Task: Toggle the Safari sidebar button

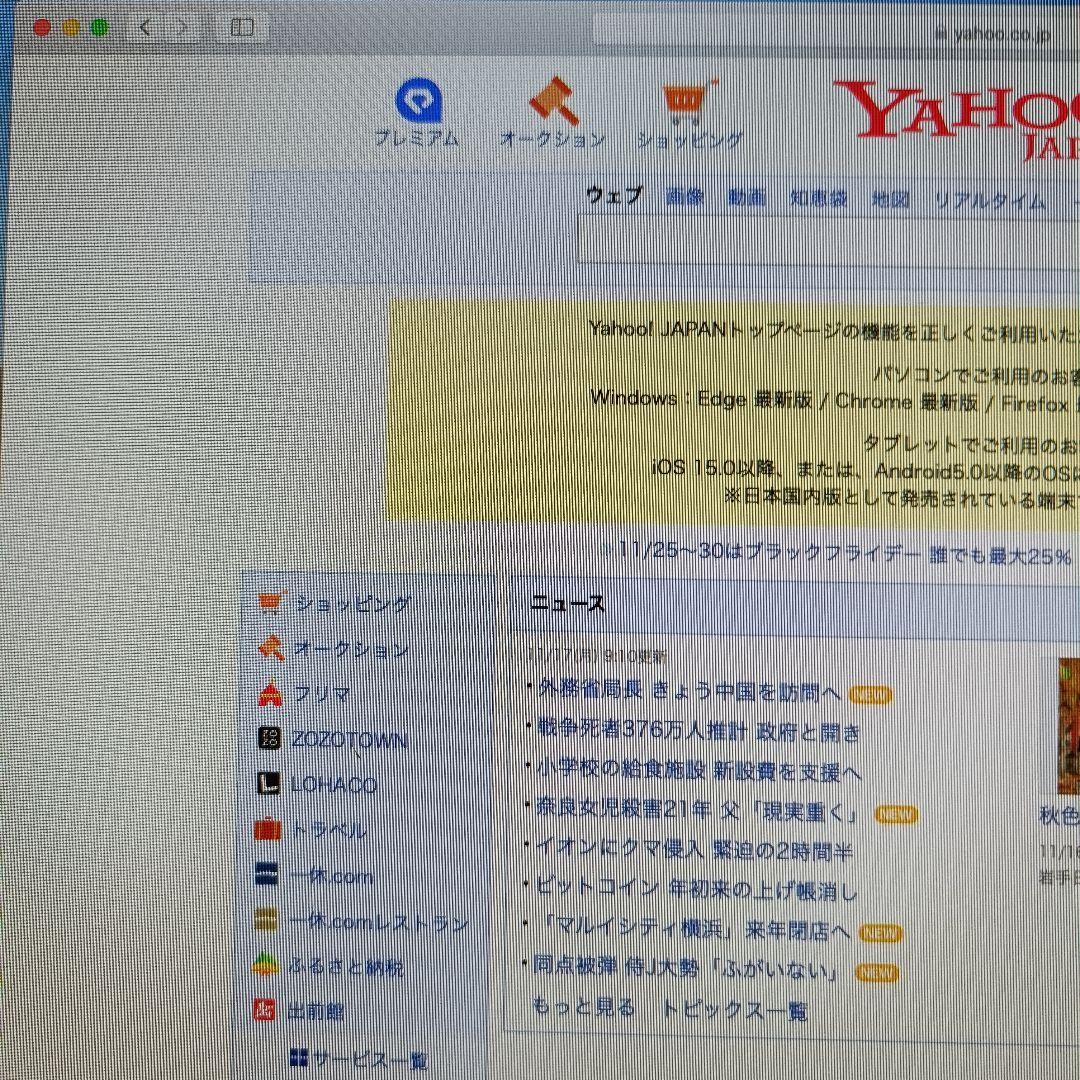Action: (x=242, y=27)
